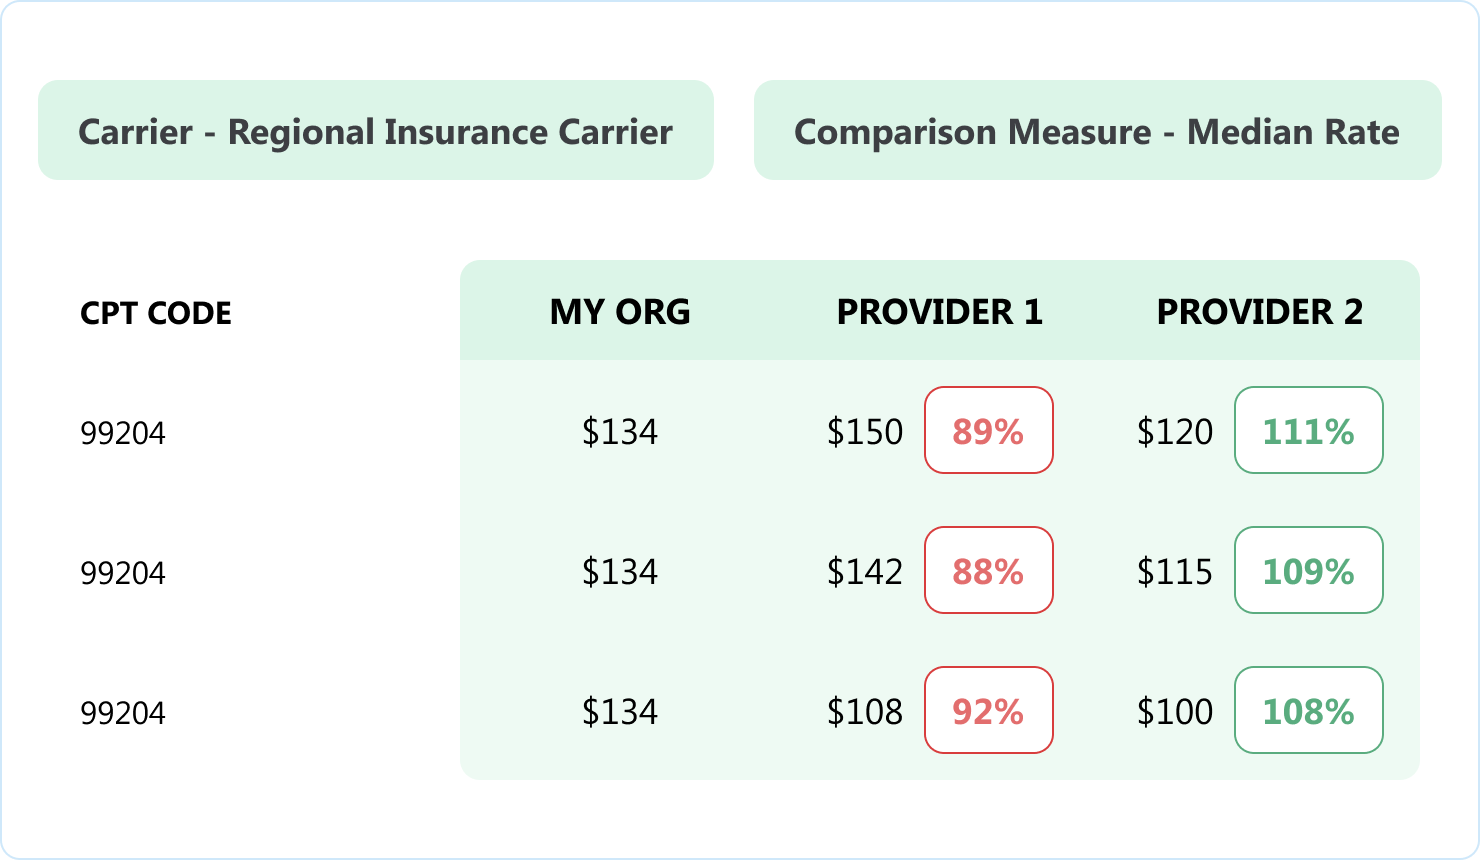This screenshot has width=1480, height=860.
Task: Click CPT code 99204 in the $150 row
Action: pos(123,433)
